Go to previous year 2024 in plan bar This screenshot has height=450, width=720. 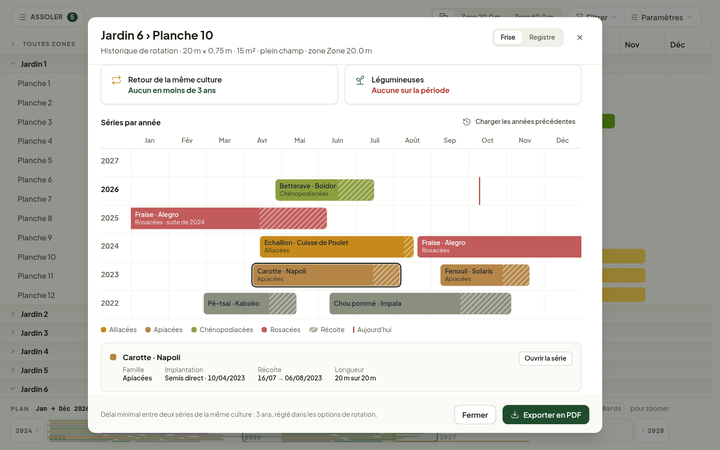[27, 431]
